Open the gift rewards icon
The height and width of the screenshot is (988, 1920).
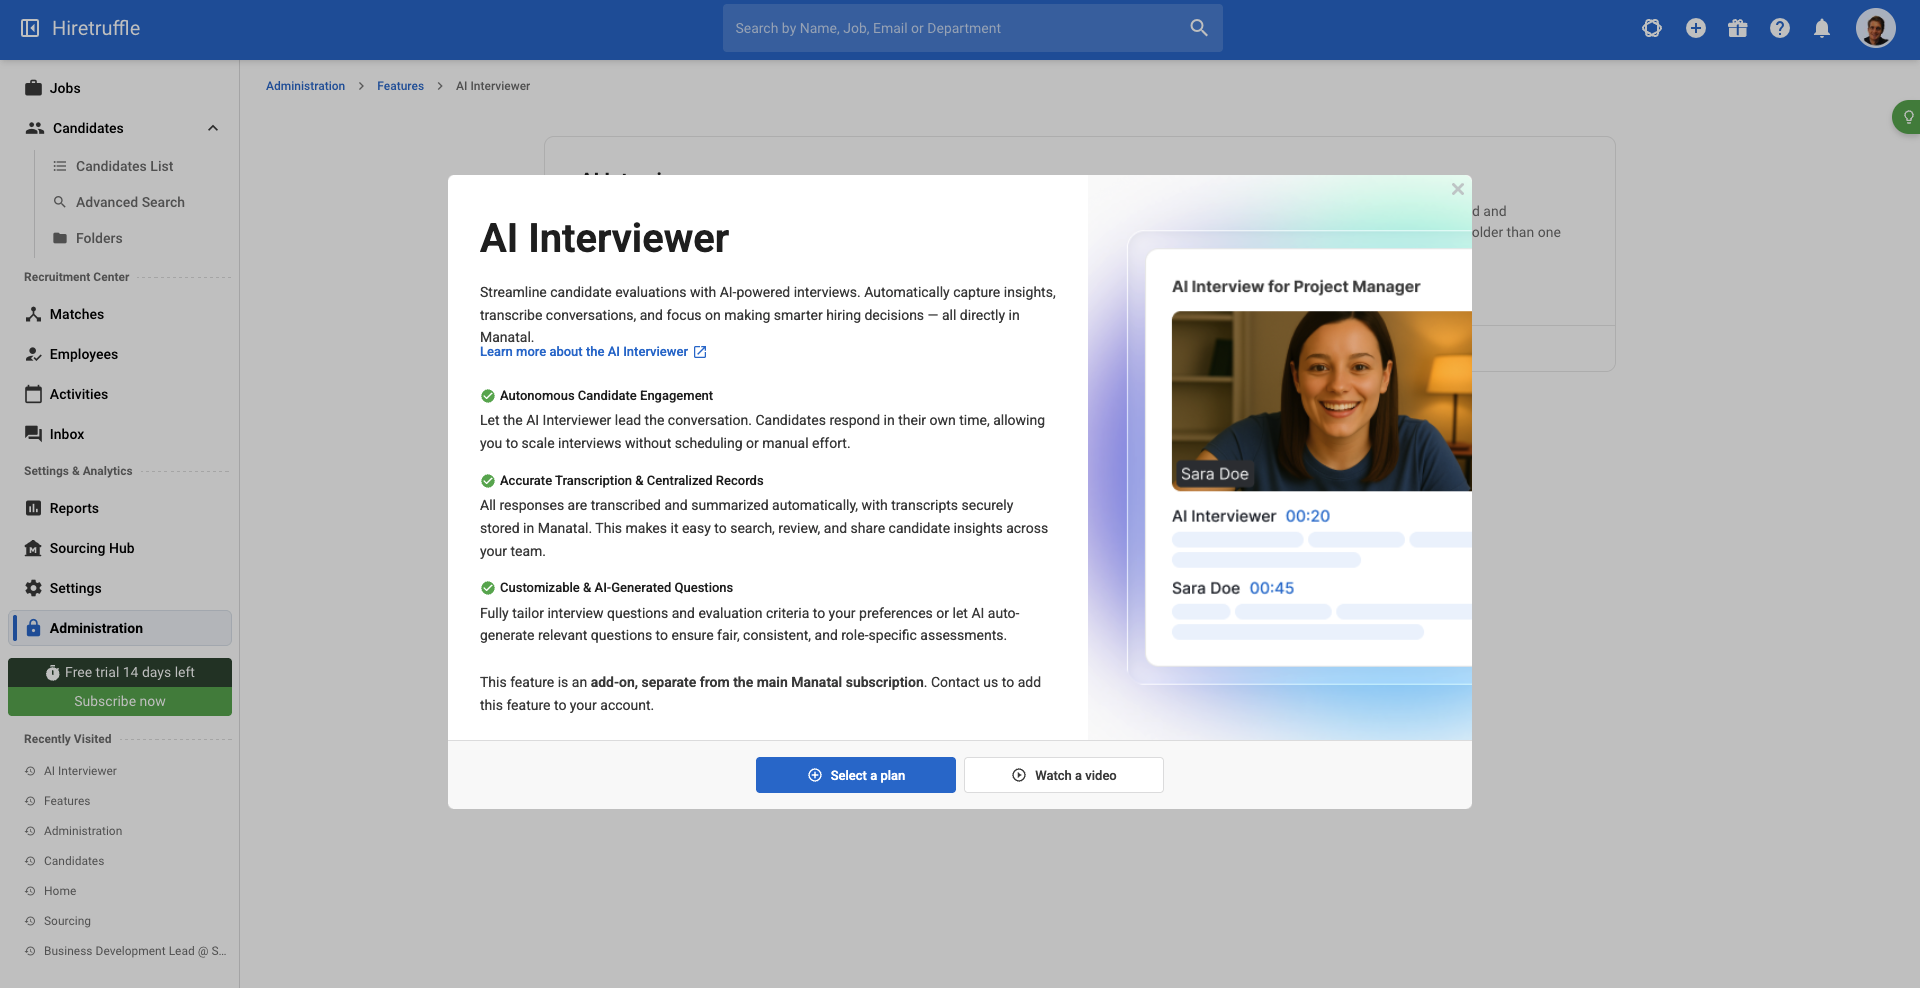tap(1738, 28)
